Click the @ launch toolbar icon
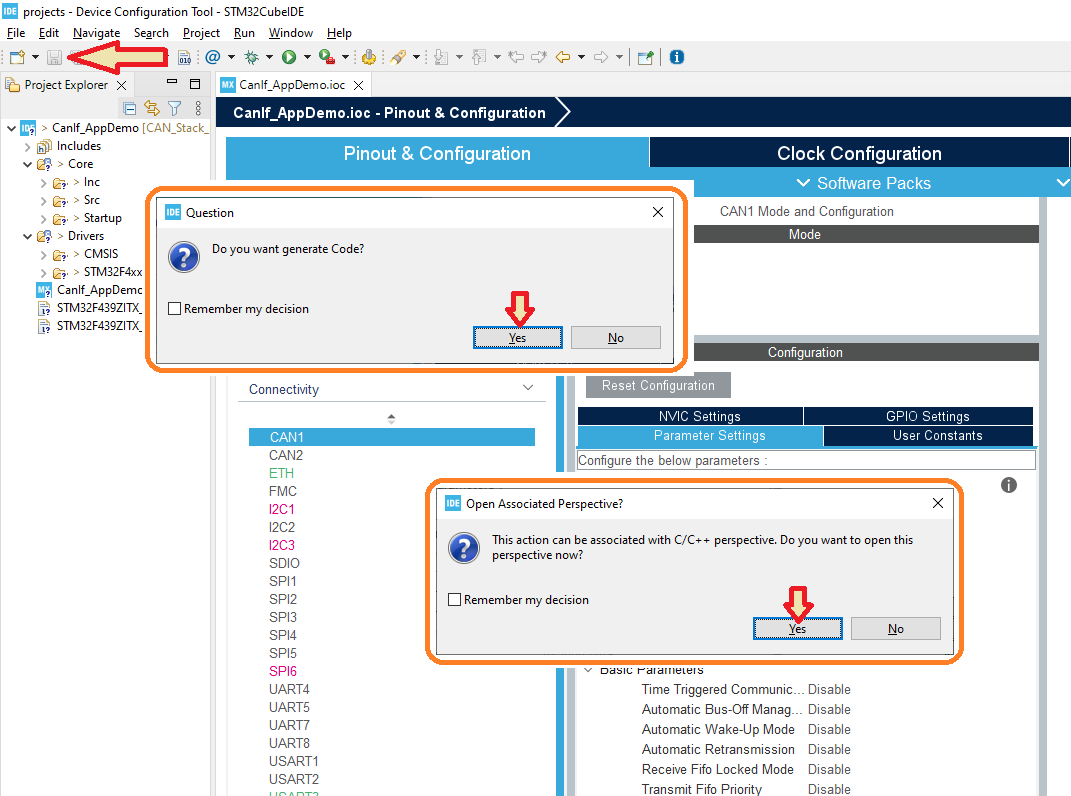 212,57
